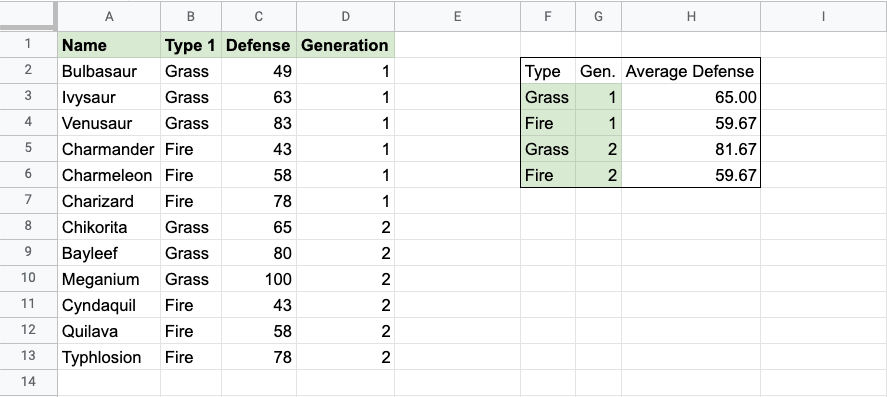Select the Name header cell
Screen dimensions: 887x397
[109, 45]
